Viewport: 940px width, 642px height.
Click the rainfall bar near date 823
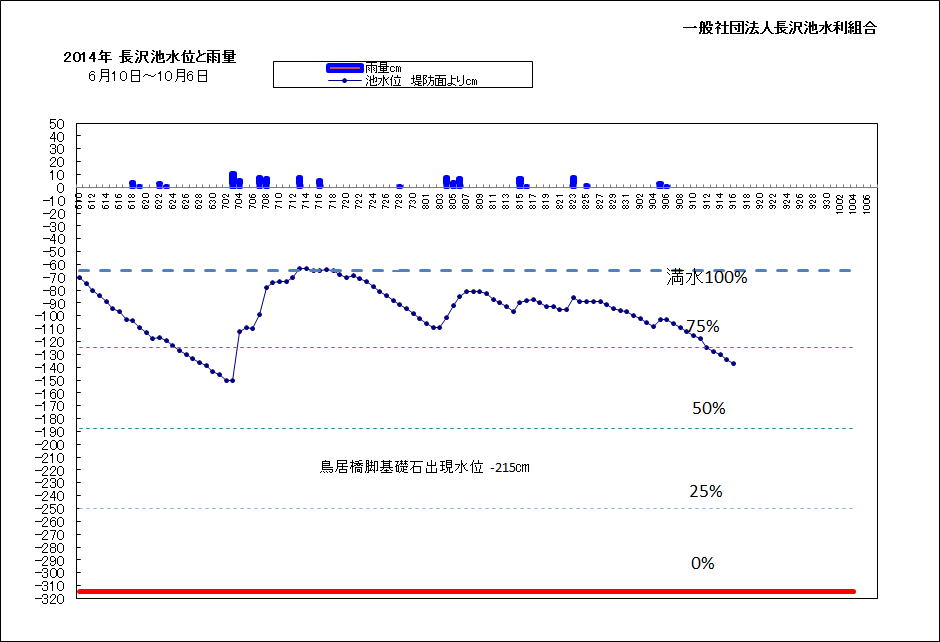tap(573, 181)
